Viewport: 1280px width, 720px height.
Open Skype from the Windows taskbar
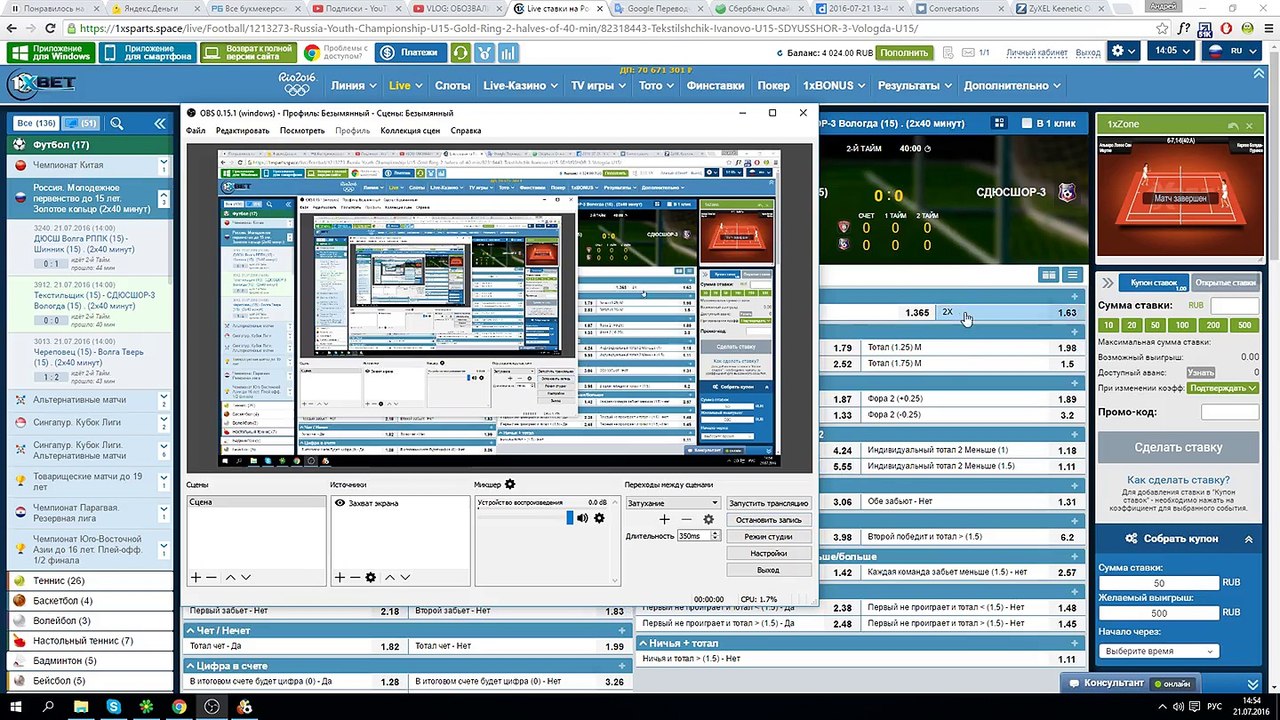click(x=114, y=707)
